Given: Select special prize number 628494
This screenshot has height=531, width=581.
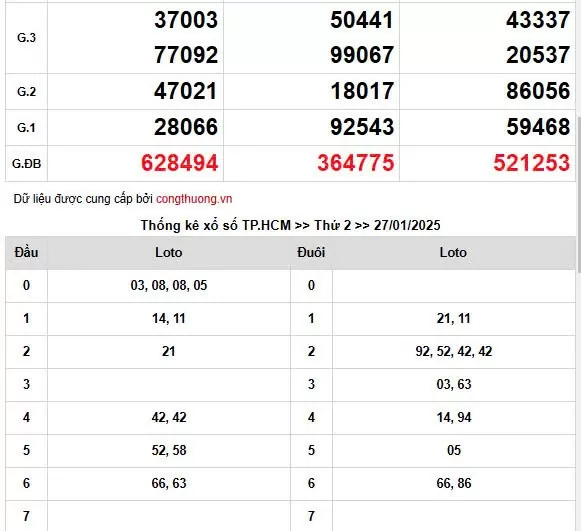Looking at the screenshot, I should tap(179, 163).
